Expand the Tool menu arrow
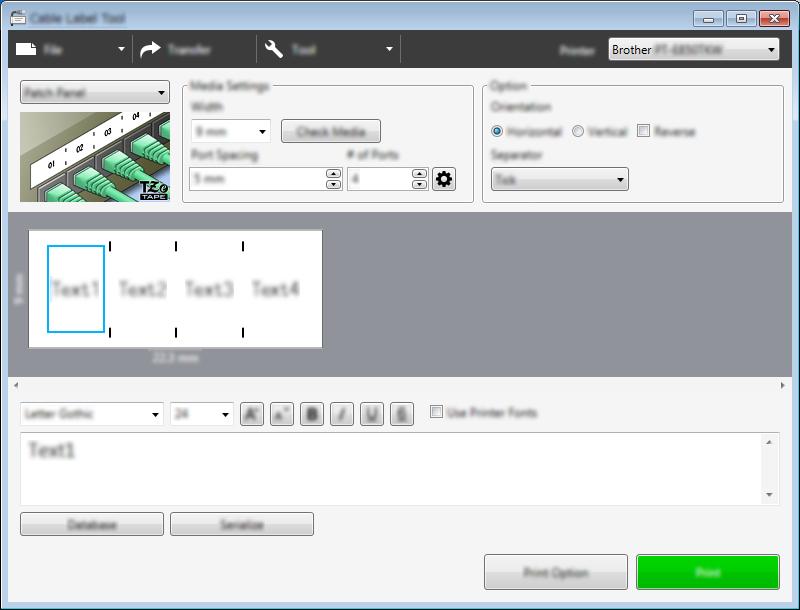 point(389,49)
